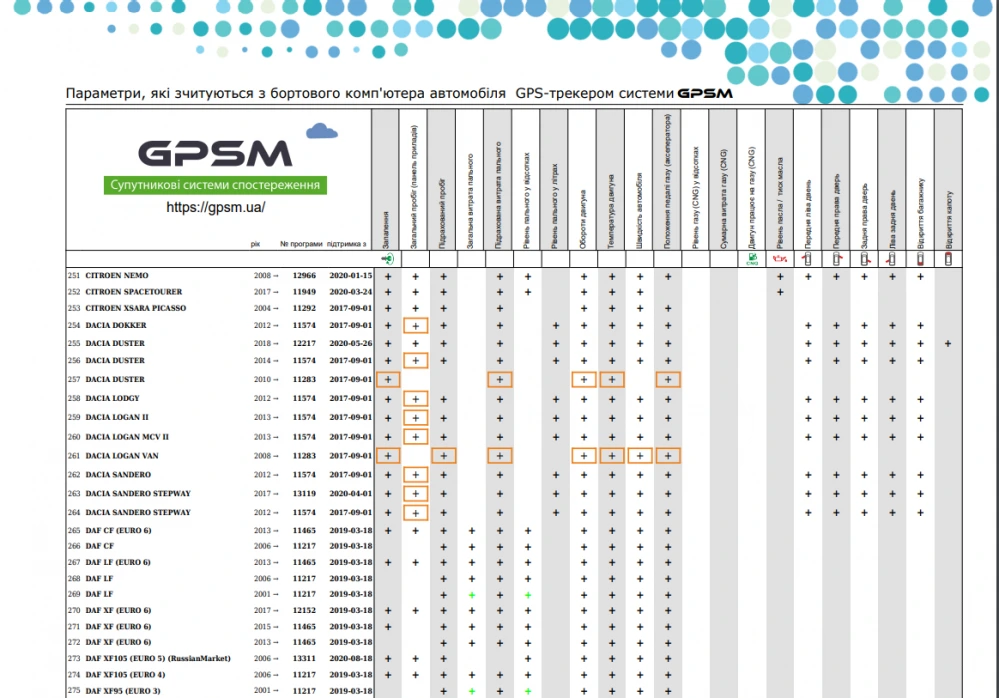The image size is (1000, 698).
Task: Click the blue cloud icon beside GPSM logo
Action: click(x=322, y=131)
